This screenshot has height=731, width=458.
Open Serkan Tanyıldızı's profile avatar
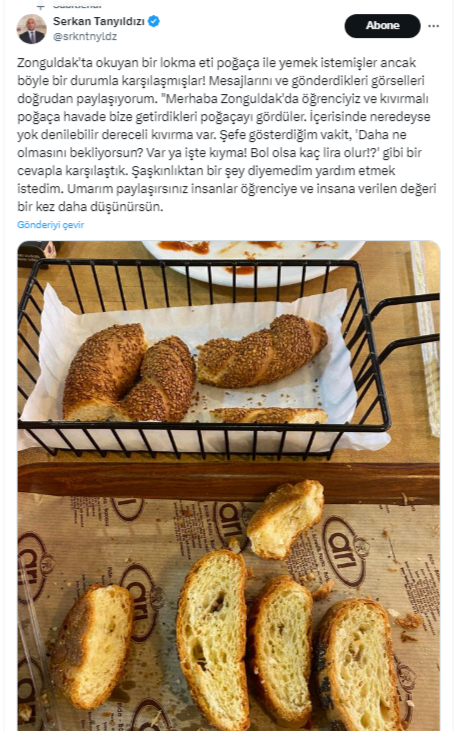pyautogui.click(x=32, y=29)
